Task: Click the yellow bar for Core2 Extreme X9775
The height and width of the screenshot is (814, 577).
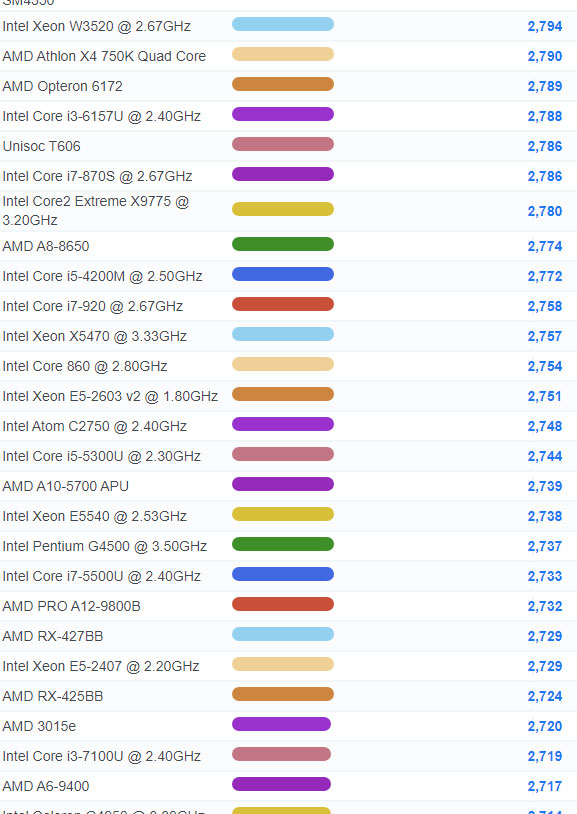Action: click(x=283, y=209)
